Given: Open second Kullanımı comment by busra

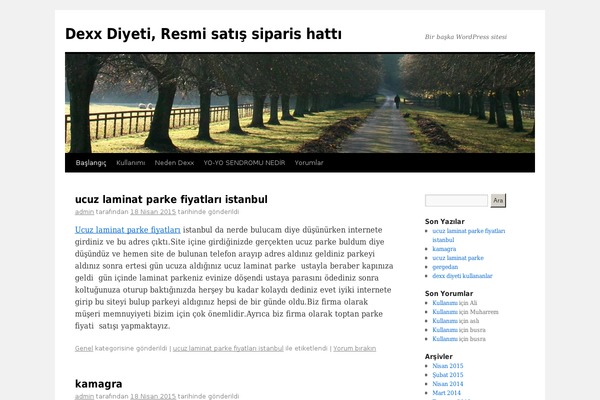Looking at the screenshot, I should pyautogui.click(x=445, y=339).
